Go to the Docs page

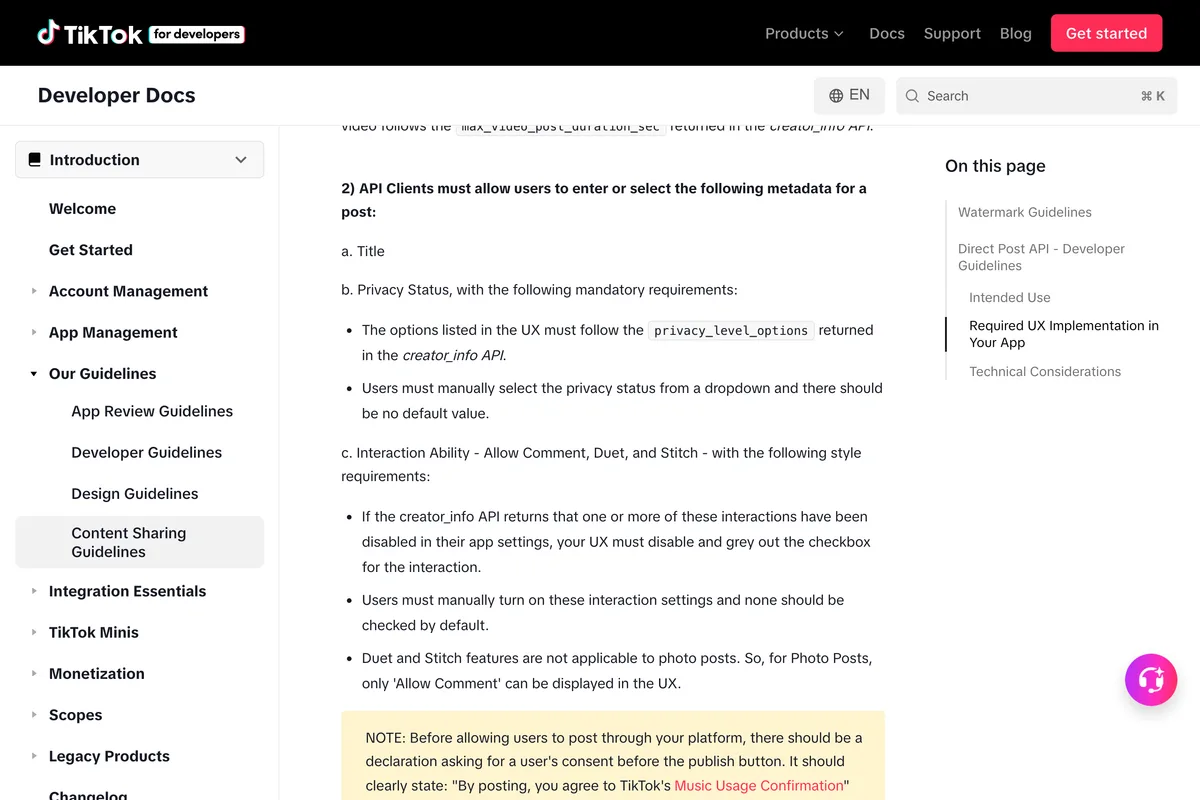(887, 33)
